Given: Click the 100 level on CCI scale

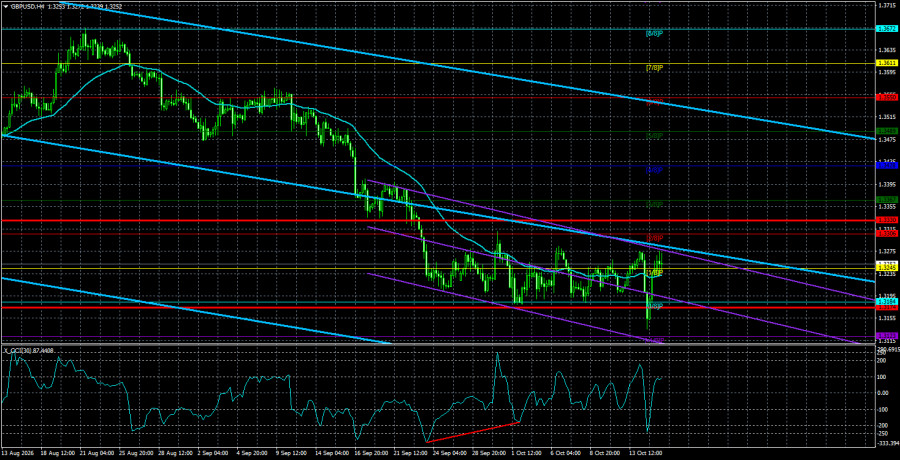Looking at the screenshot, I should [x=882, y=377].
